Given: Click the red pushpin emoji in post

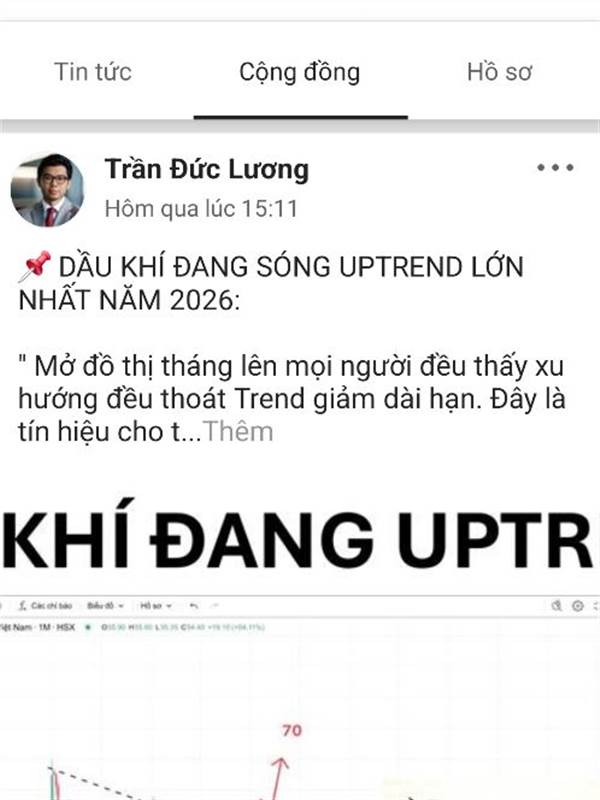Looking at the screenshot, I should point(35,266).
